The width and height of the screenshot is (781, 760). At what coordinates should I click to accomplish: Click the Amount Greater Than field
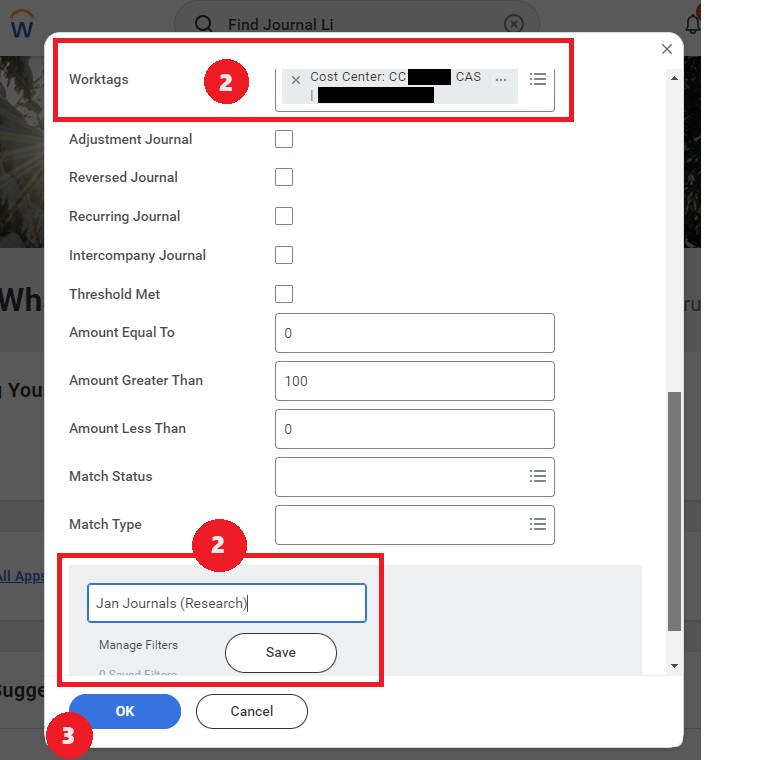pyautogui.click(x=414, y=381)
